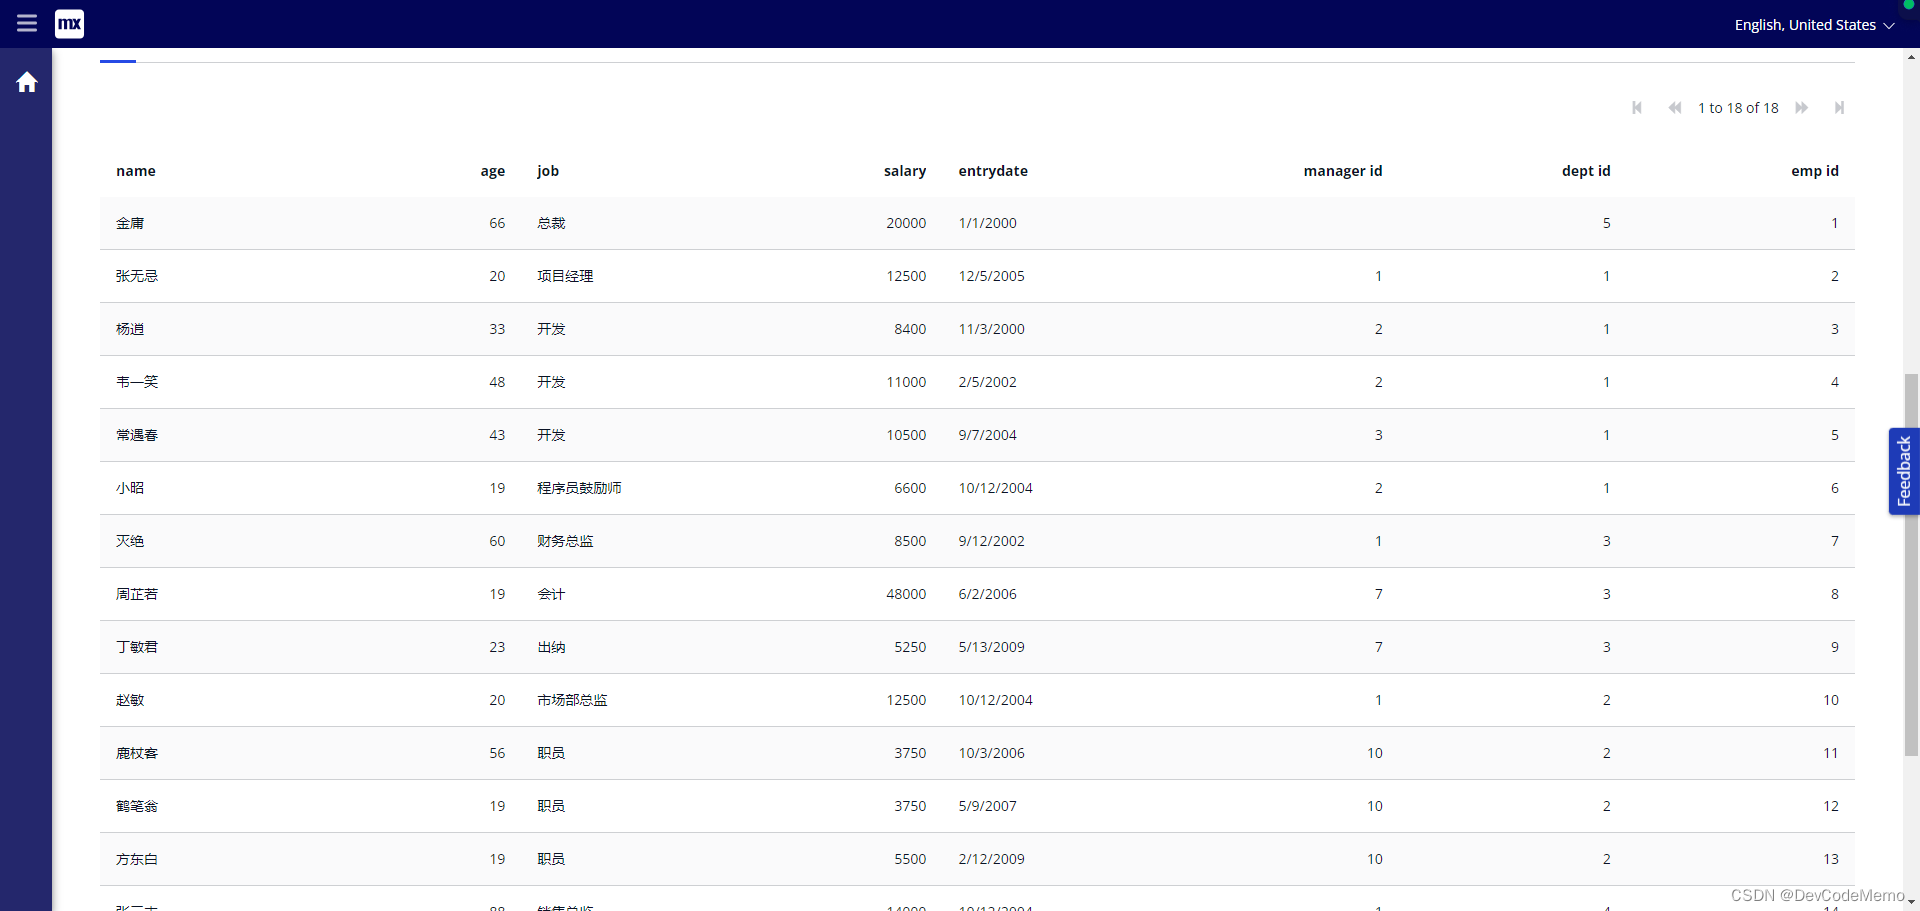Image resolution: width=1920 pixels, height=911 pixels.
Task: Go to the previous page of records
Action: 1675,108
